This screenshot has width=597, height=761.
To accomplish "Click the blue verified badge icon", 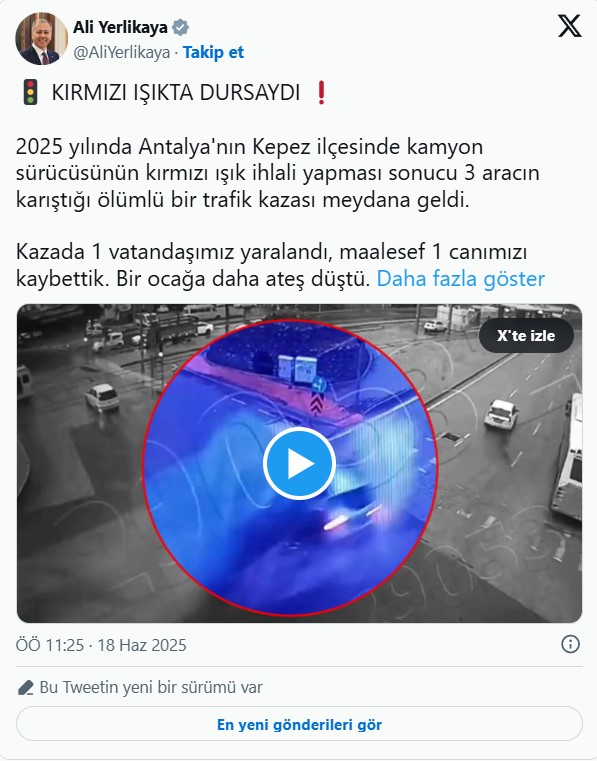I will 181,27.
